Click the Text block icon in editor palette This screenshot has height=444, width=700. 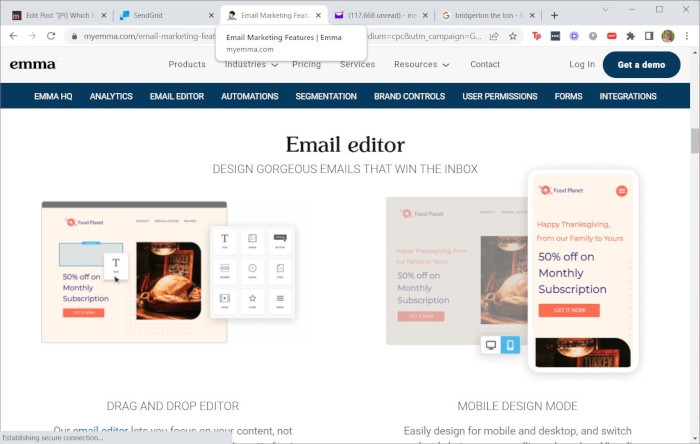click(225, 241)
